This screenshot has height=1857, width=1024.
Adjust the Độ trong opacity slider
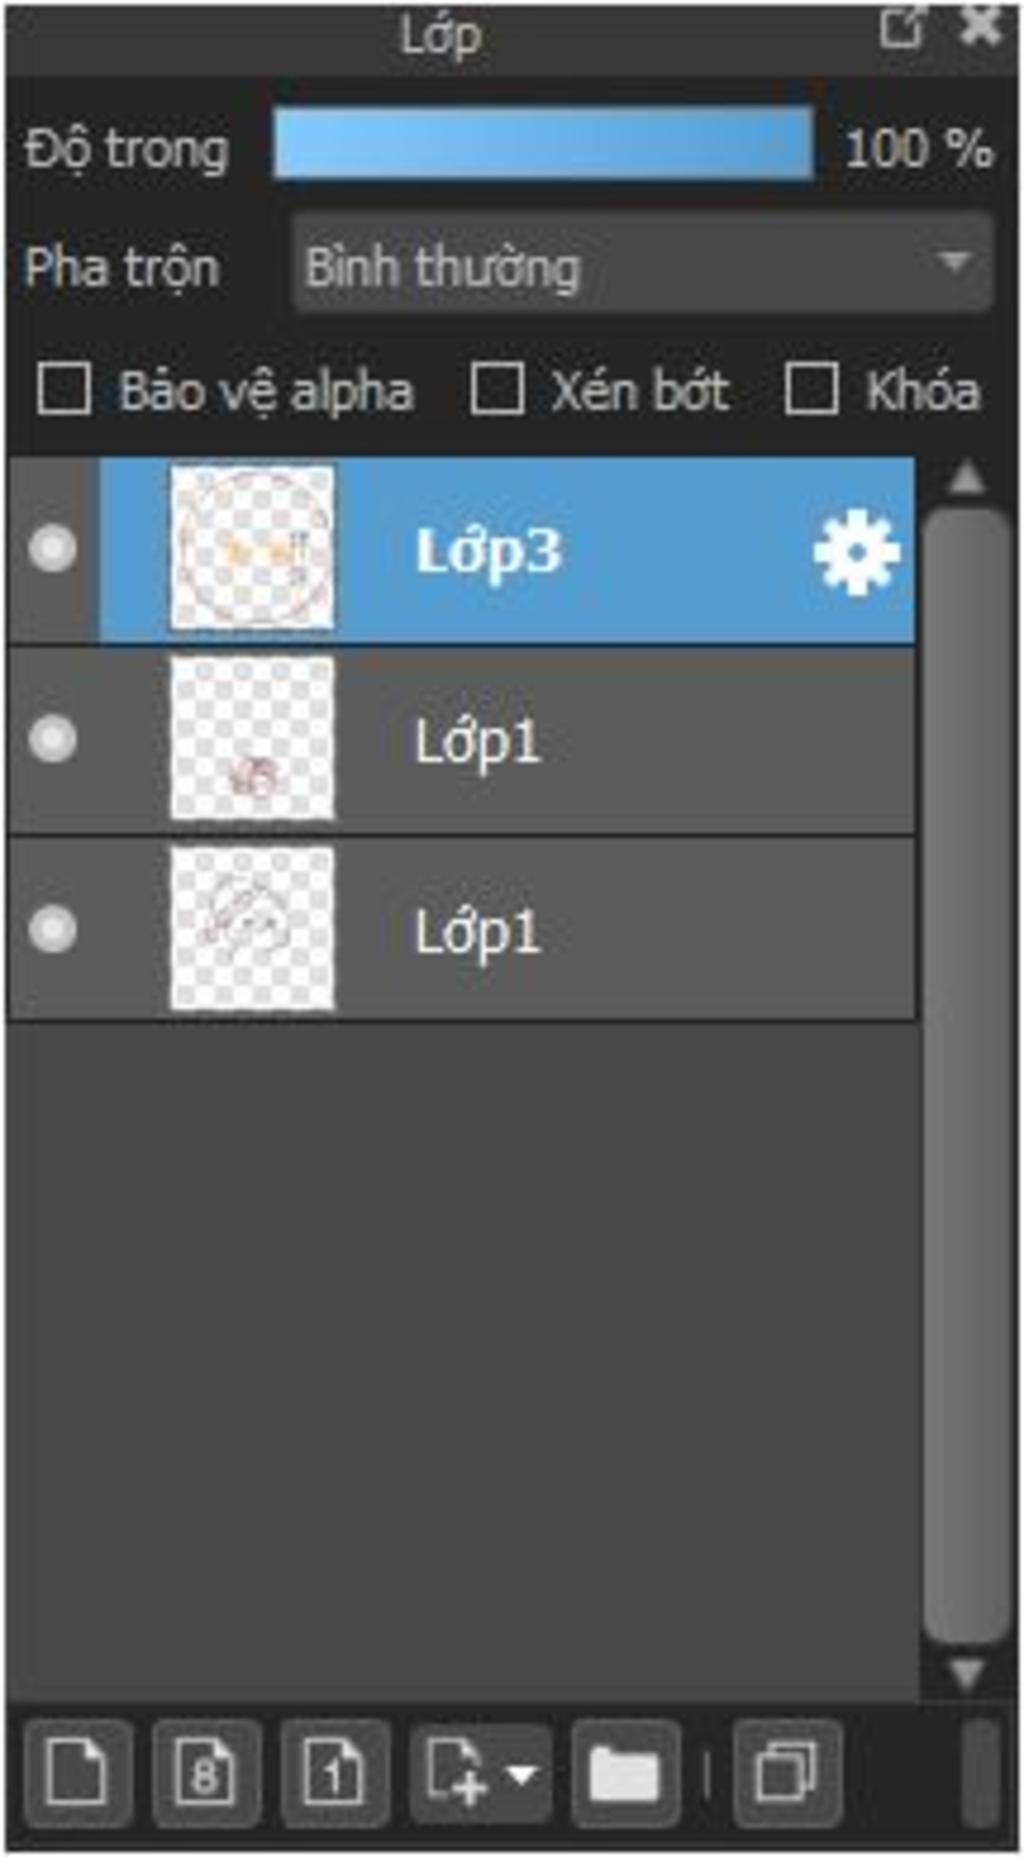(543, 145)
